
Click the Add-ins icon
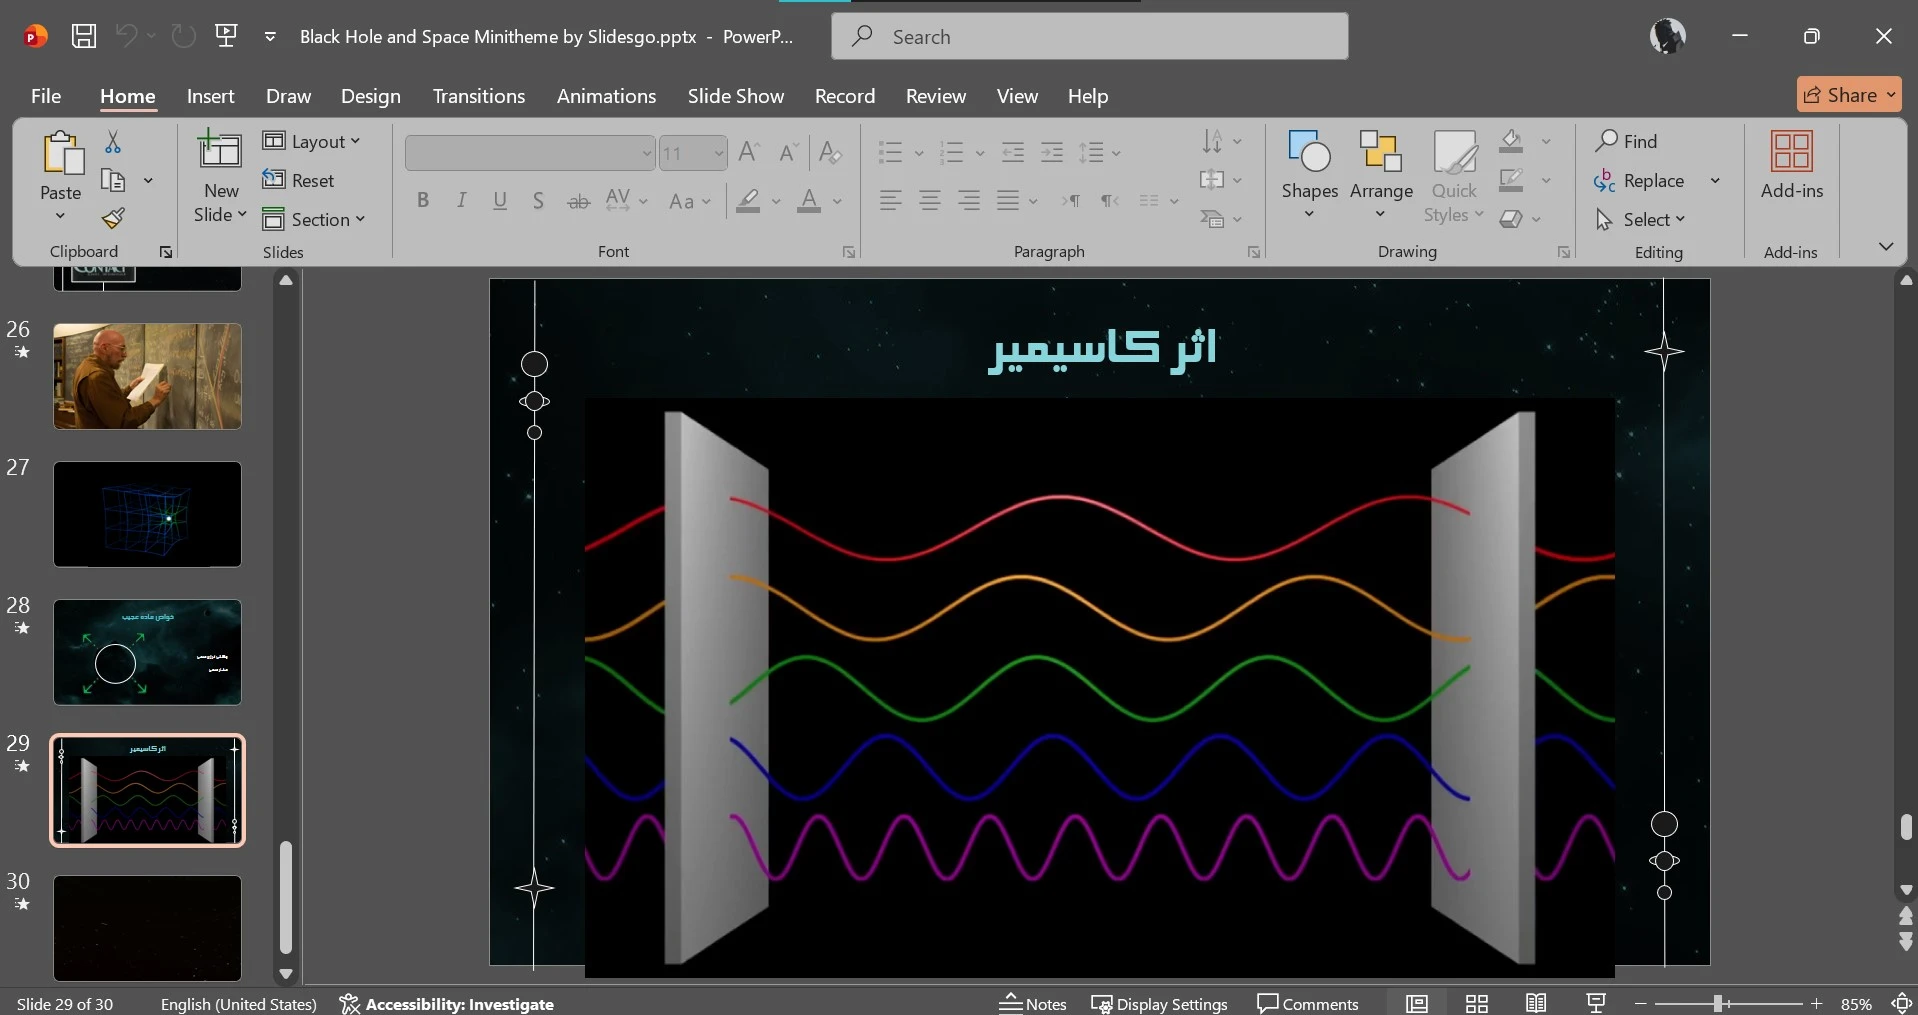point(1791,165)
